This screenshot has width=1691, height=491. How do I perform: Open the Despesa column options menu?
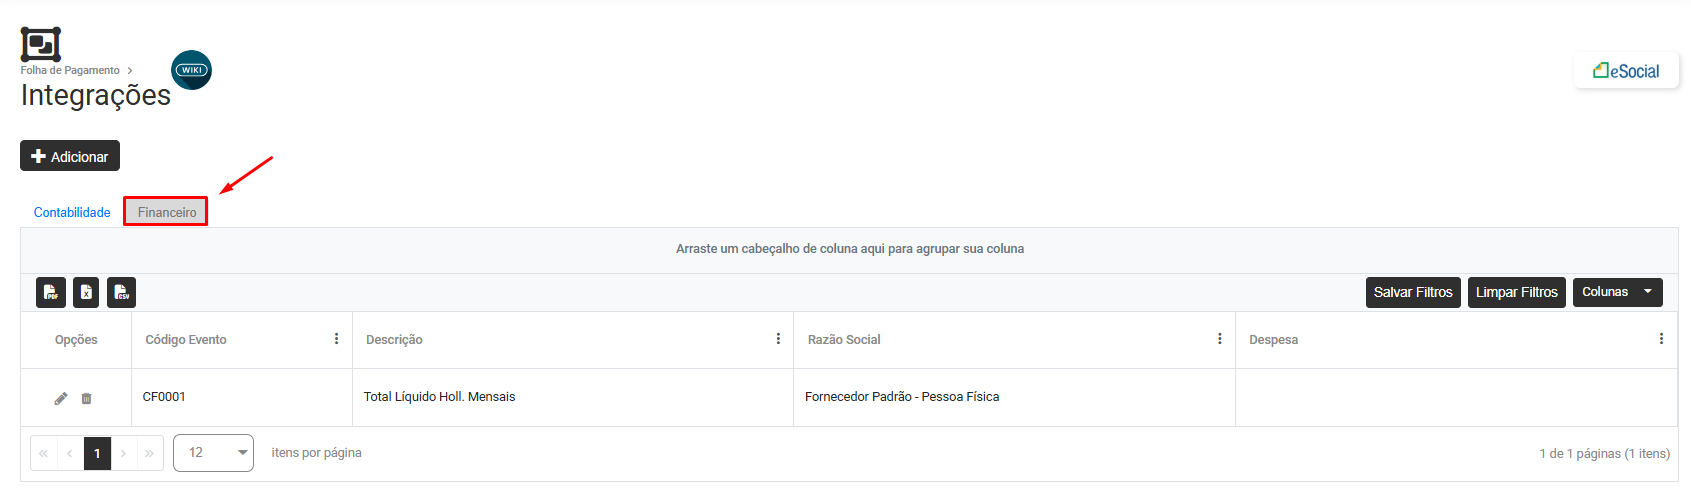1661,339
